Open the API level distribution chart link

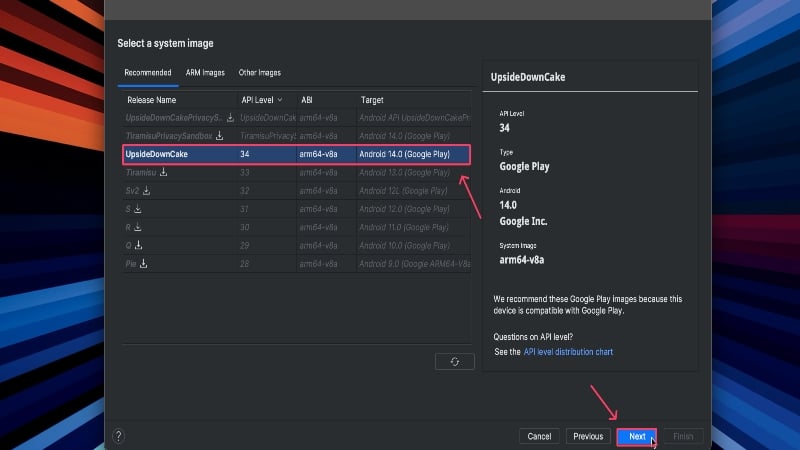click(x=568, y=352)
